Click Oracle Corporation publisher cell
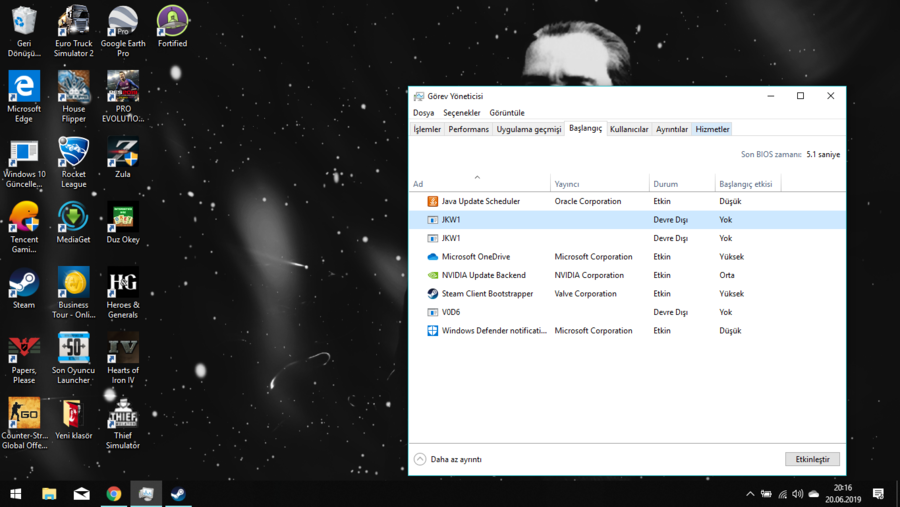The height and width of the screenshot is (507, 900). point(588,201)
